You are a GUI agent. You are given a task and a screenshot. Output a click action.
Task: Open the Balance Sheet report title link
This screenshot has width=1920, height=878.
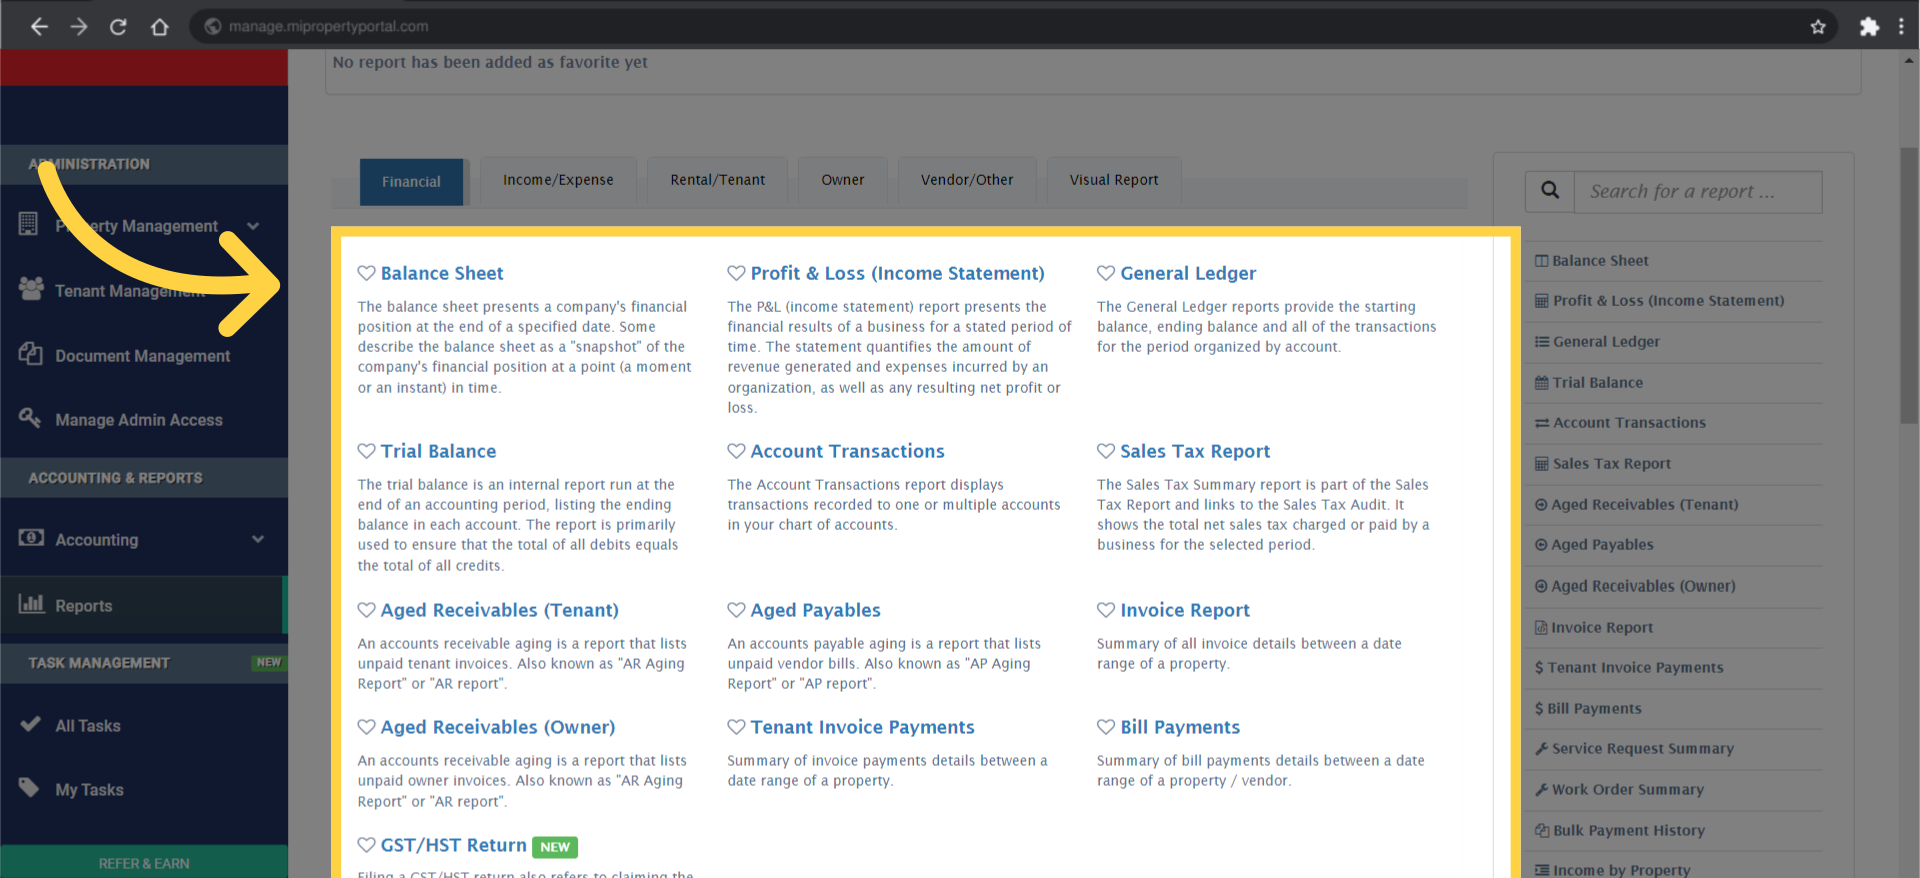(x=442, y=273)
